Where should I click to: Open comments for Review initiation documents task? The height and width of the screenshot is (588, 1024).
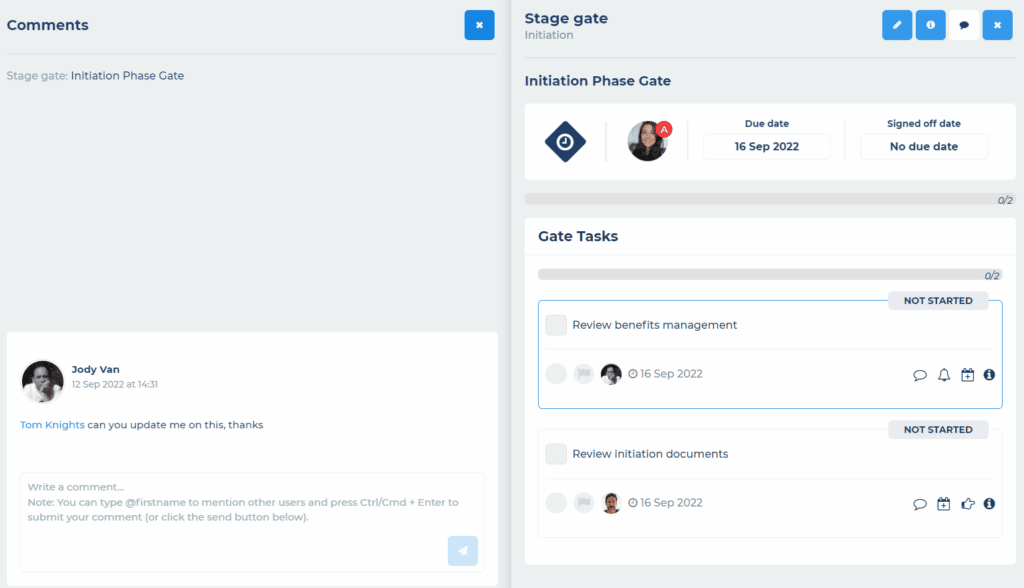pos(920,504)
